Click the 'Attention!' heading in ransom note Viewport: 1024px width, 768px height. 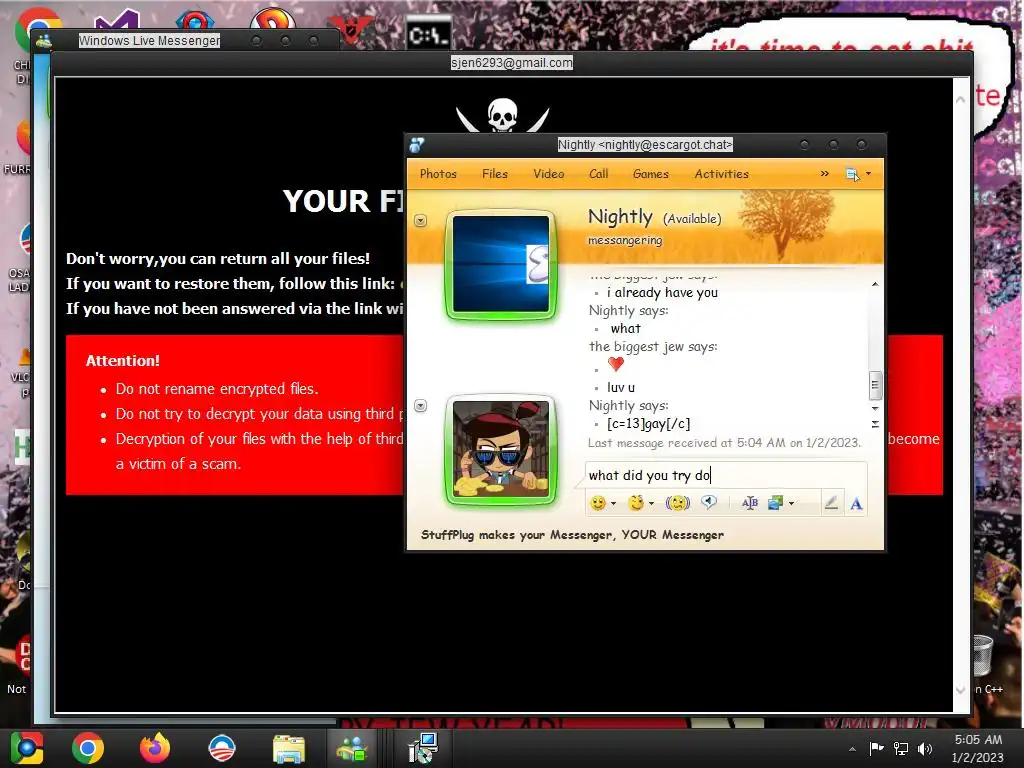123,360
